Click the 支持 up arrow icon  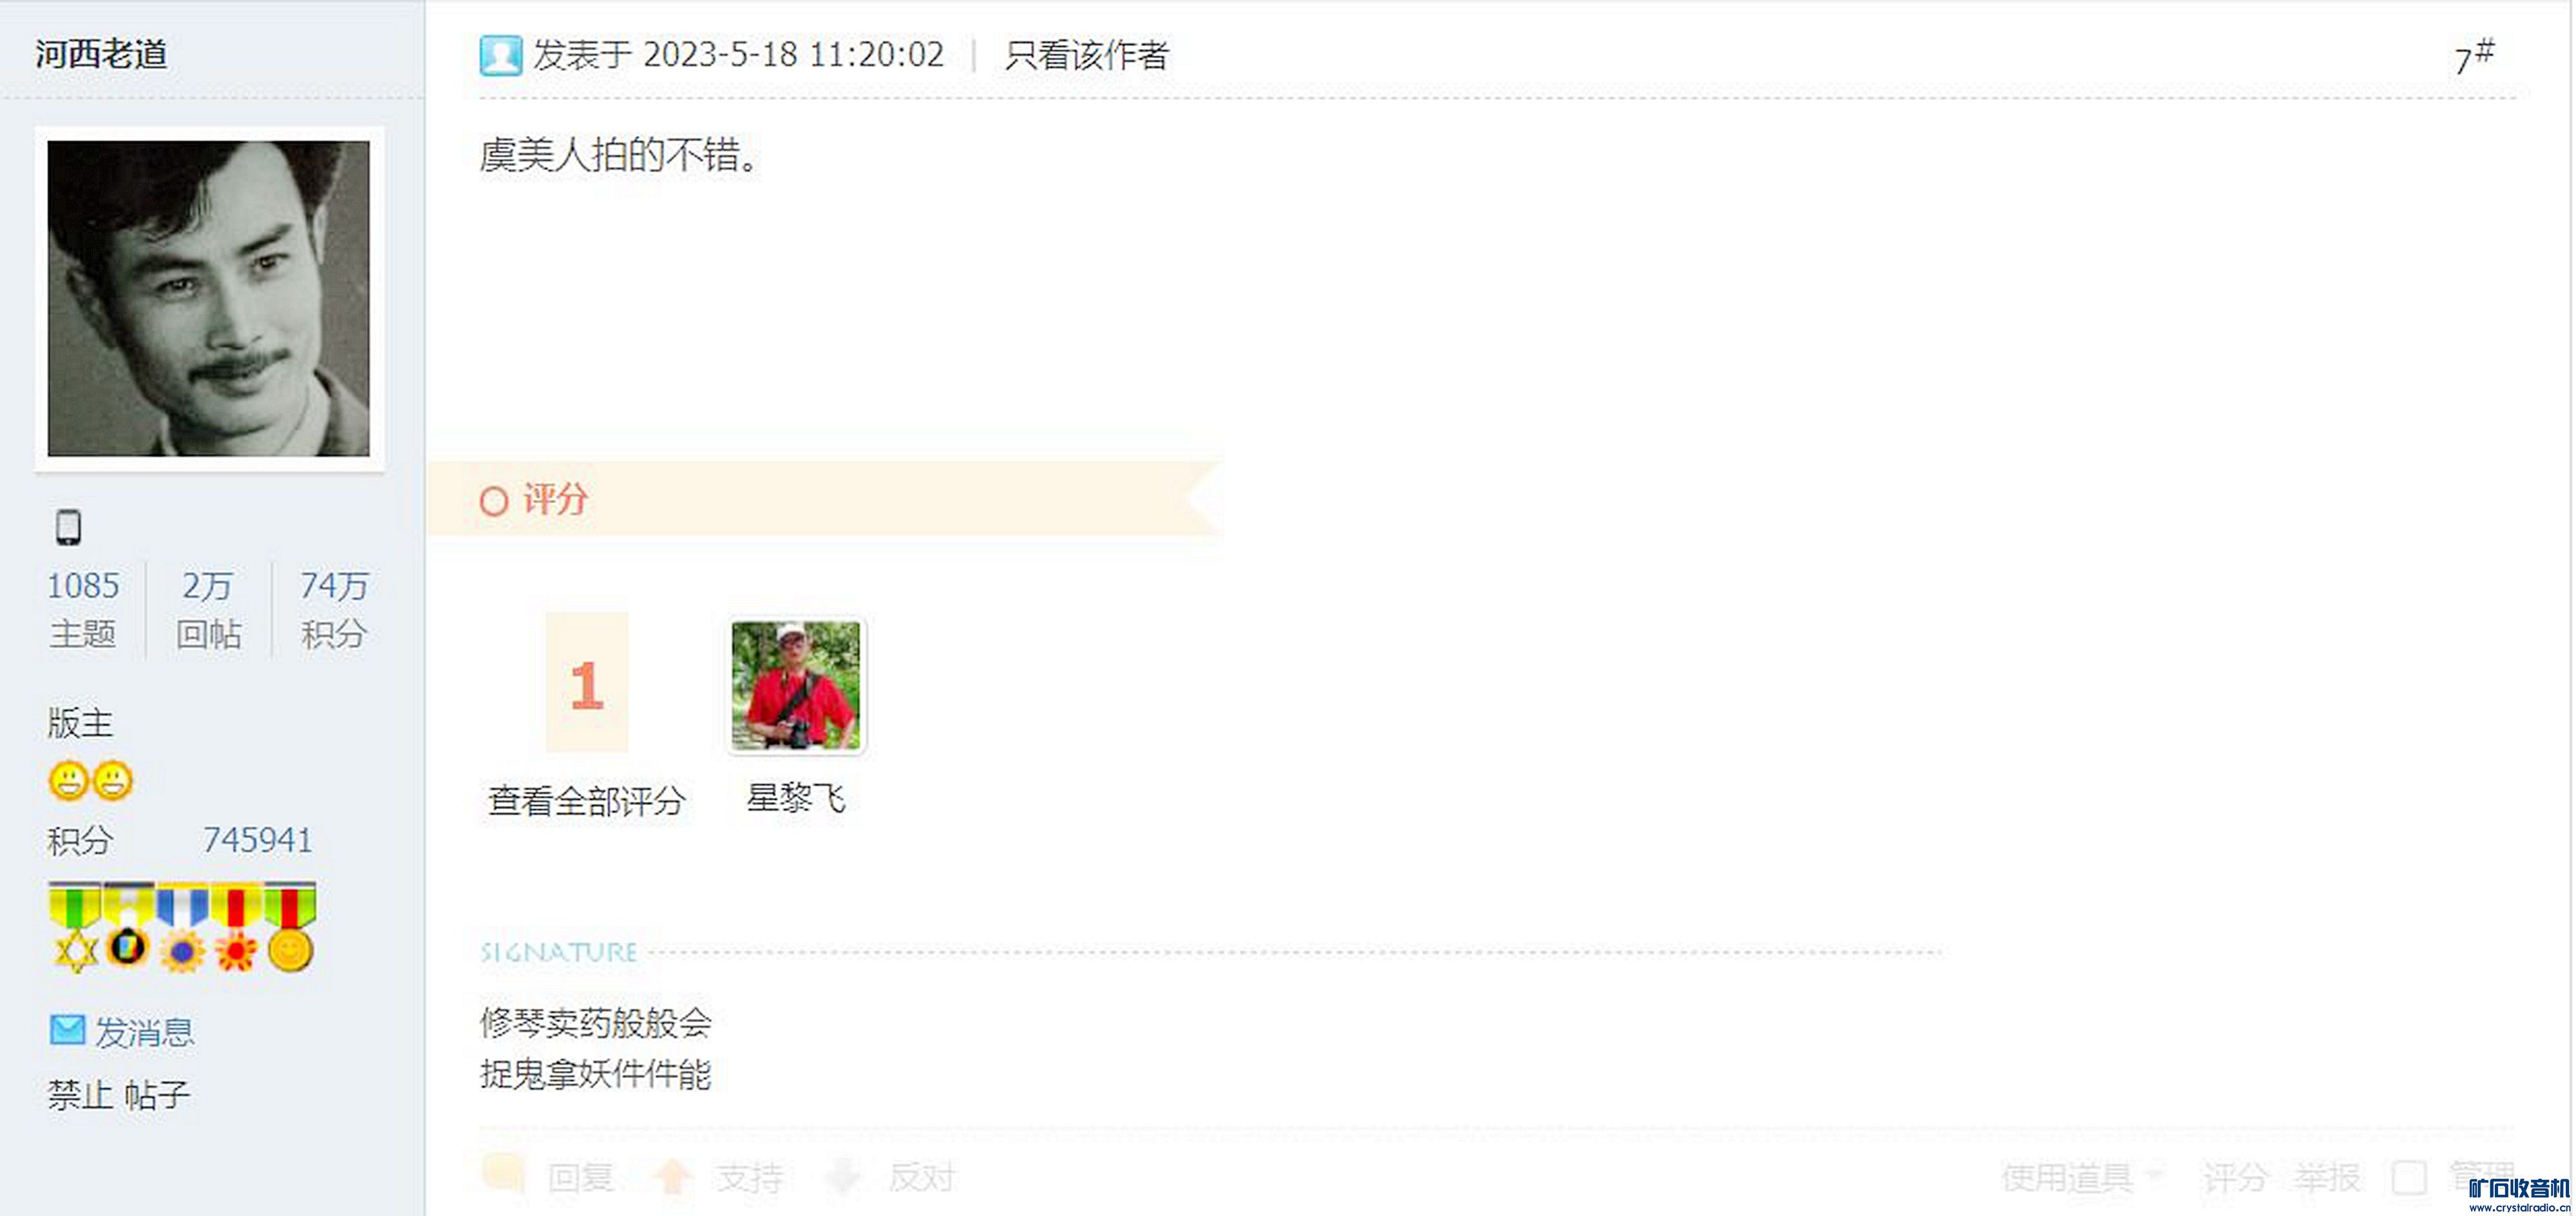[673, 1176]
